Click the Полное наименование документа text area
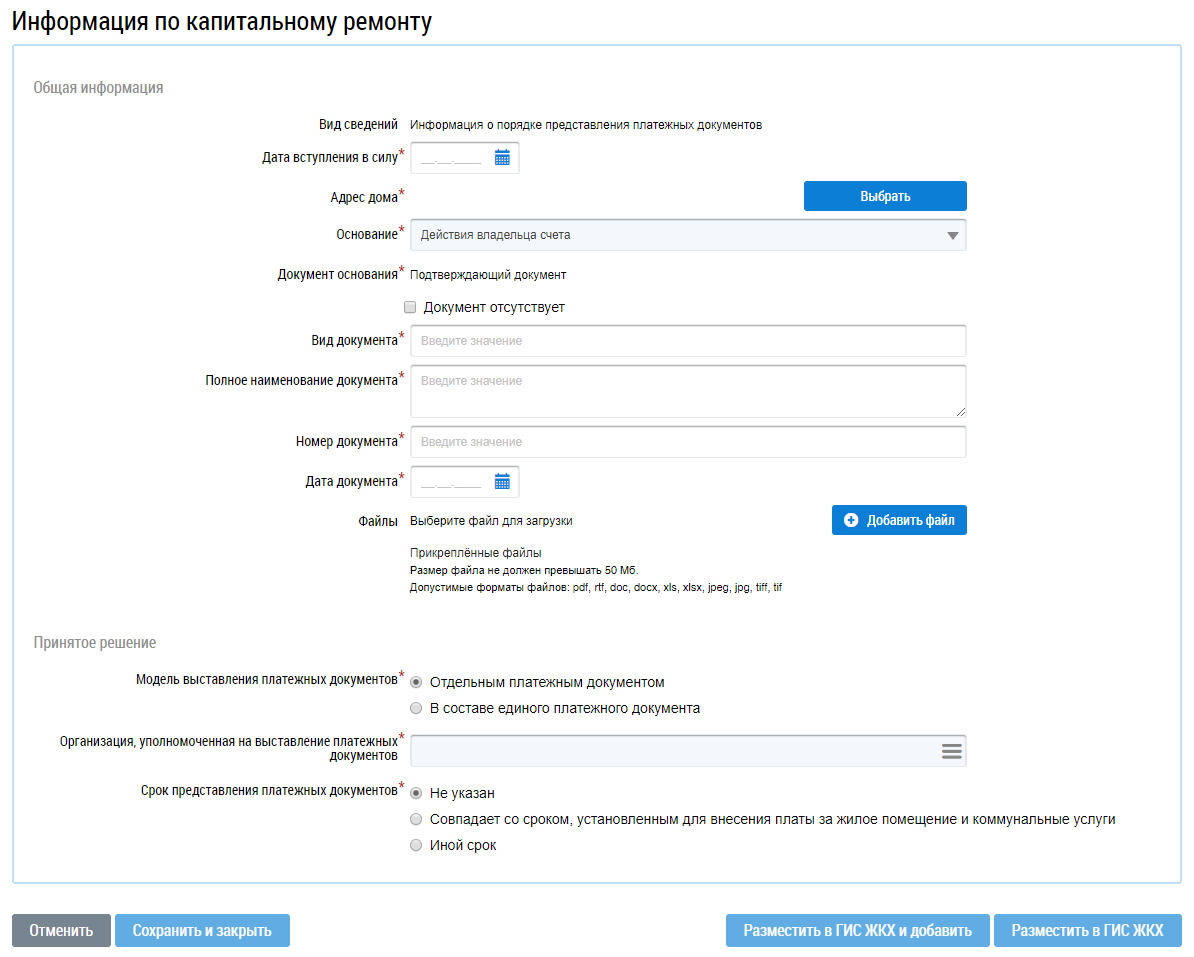 tap(688, 391)
